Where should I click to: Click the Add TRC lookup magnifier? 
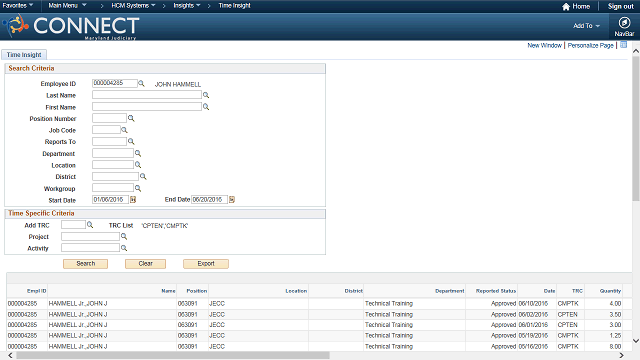90,225
